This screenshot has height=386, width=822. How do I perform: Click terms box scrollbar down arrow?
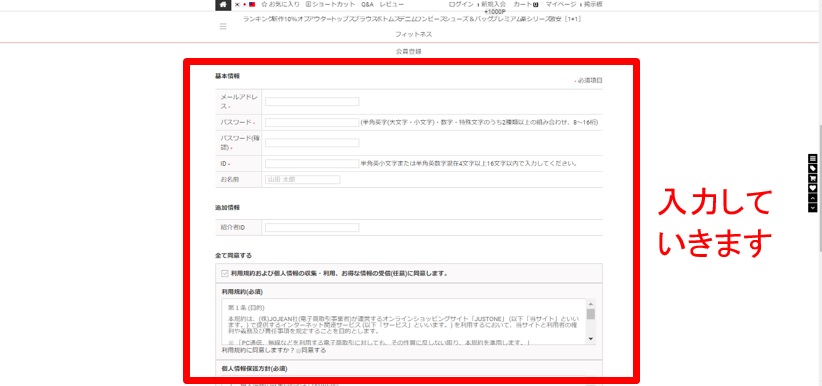pyautogui.click(x=591, y=339)
